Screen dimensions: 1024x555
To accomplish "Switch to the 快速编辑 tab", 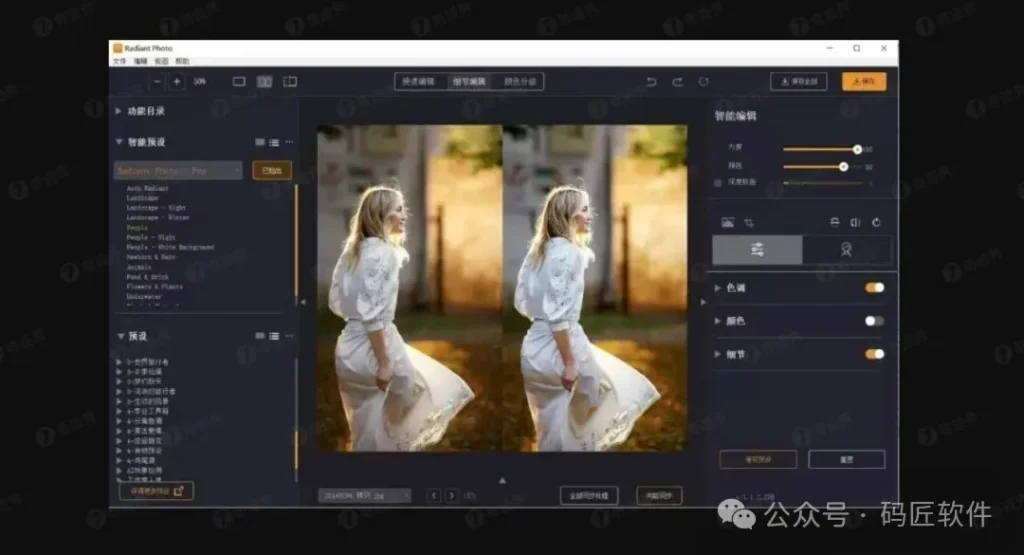I will pyautogui.click(x=418, y=81).
